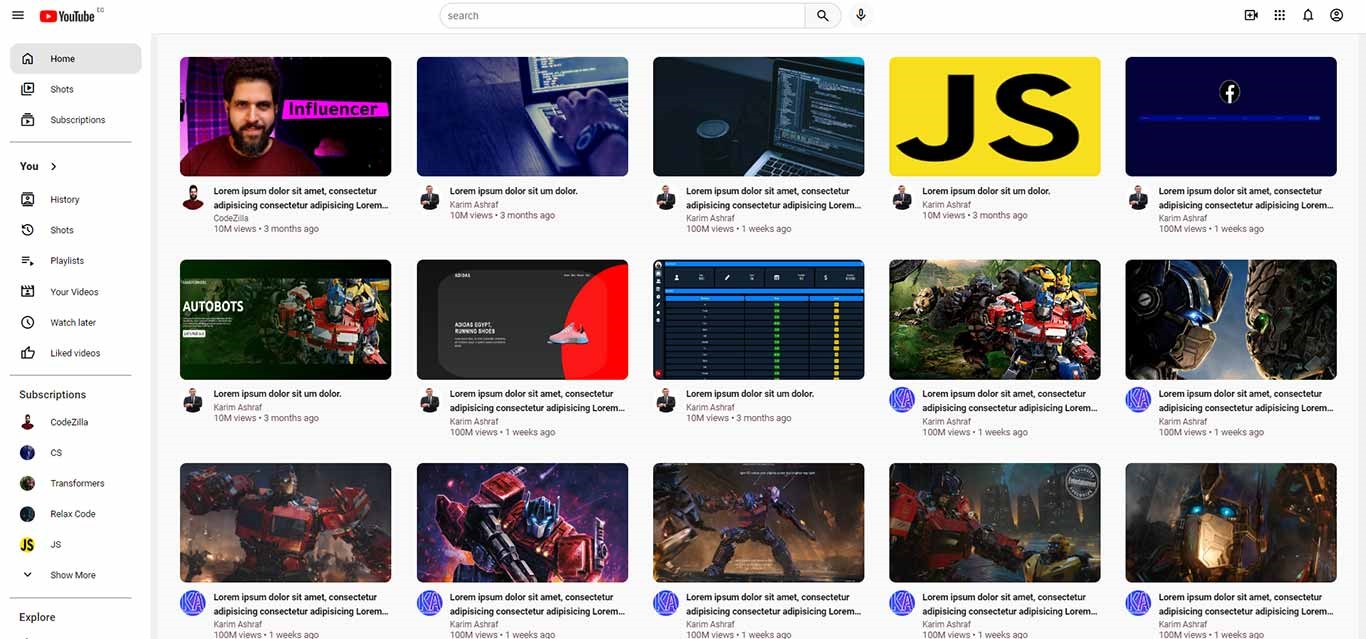Go to Watch later list
This screenshot has height=639, width=1366.
click(72, 323)
